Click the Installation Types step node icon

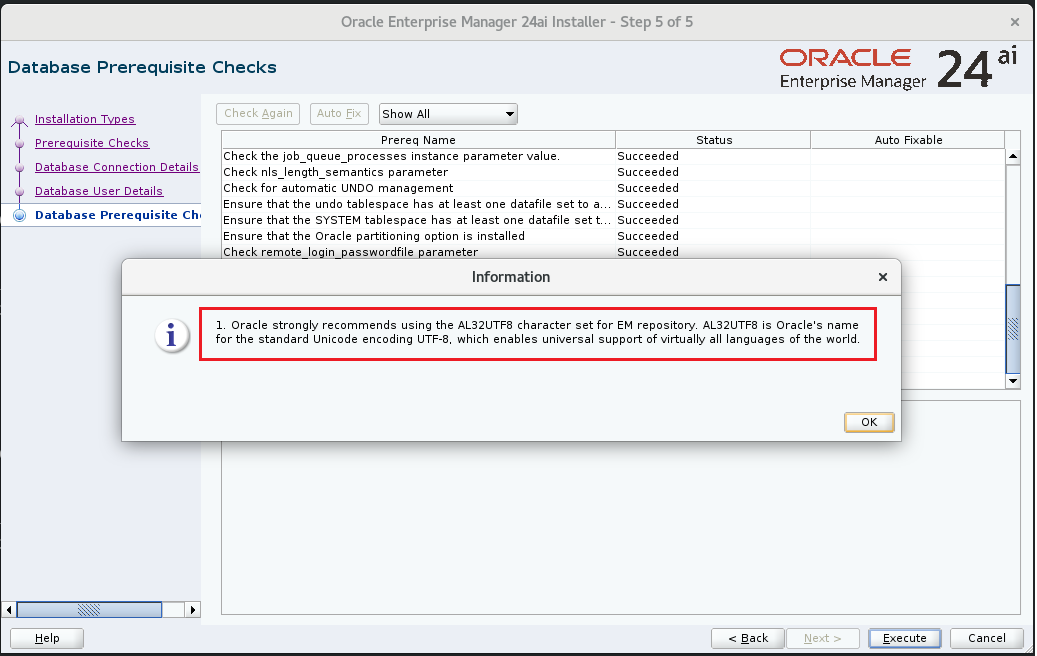[20, 120]
